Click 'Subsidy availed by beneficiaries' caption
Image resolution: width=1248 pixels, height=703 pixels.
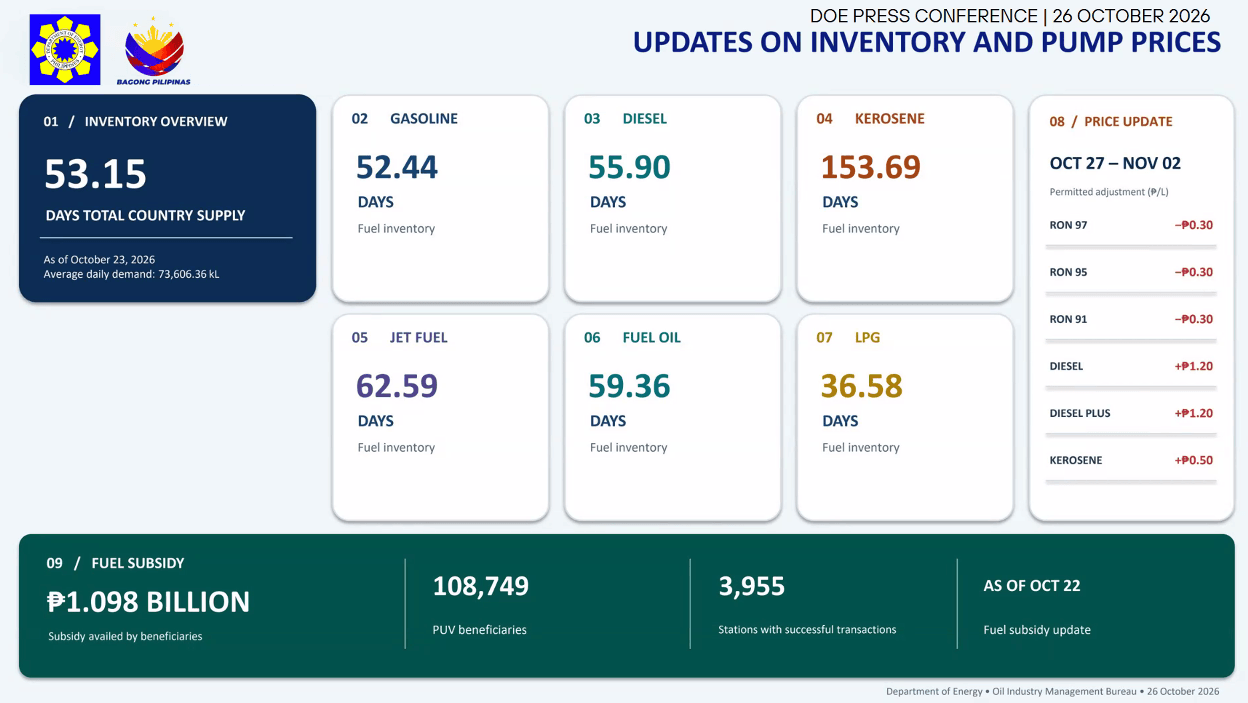coord(125,636)
